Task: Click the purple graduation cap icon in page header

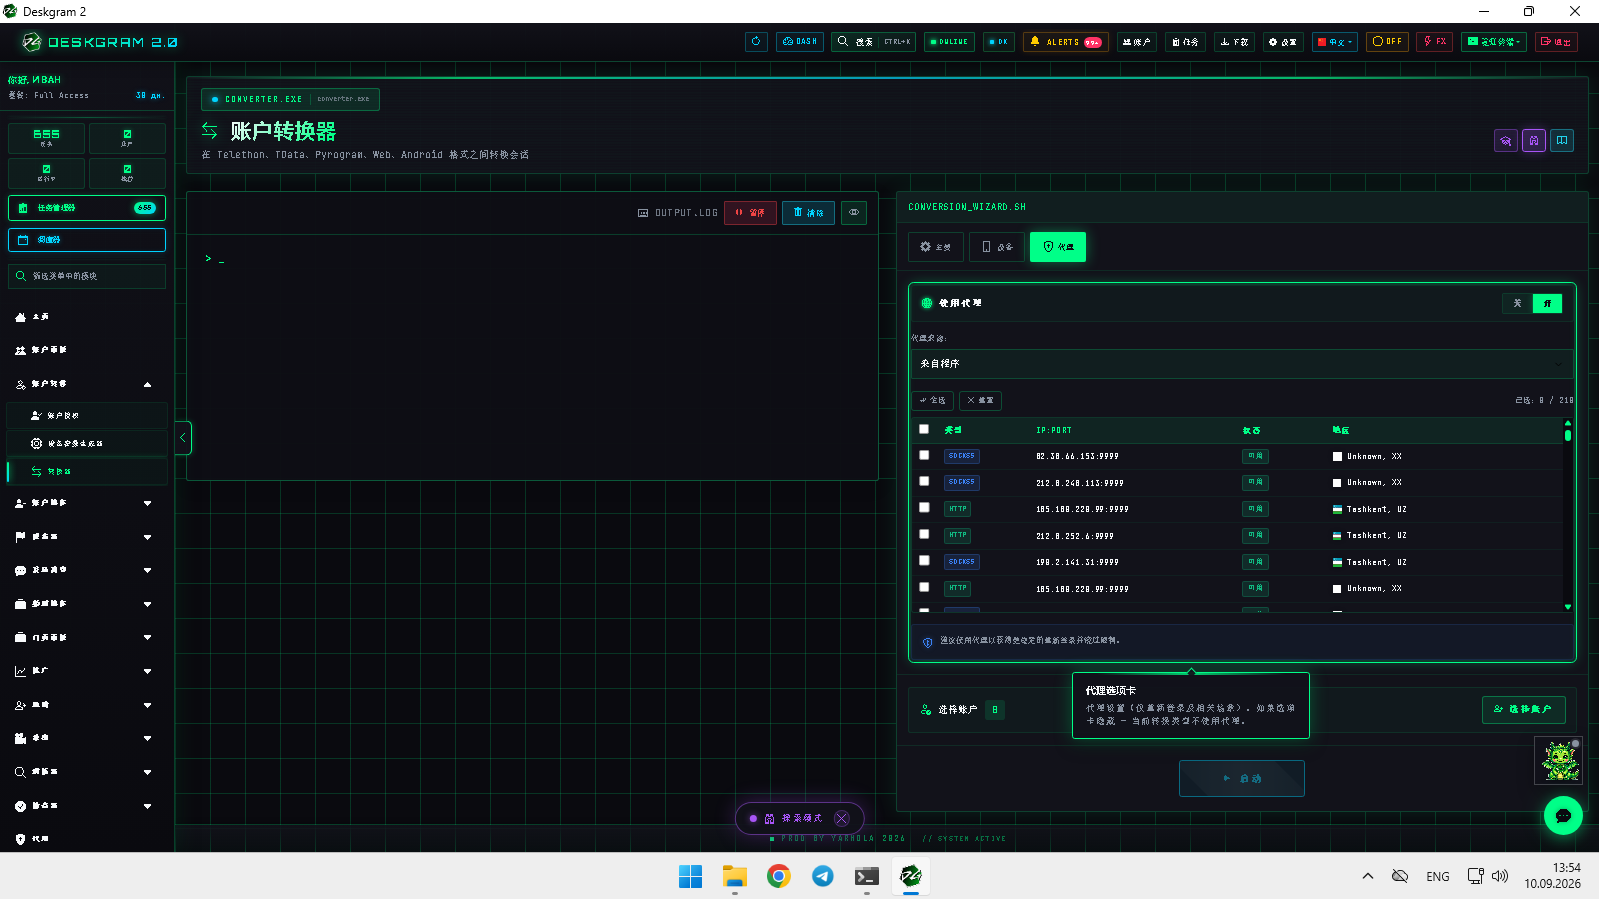Action: [1506, 140]
